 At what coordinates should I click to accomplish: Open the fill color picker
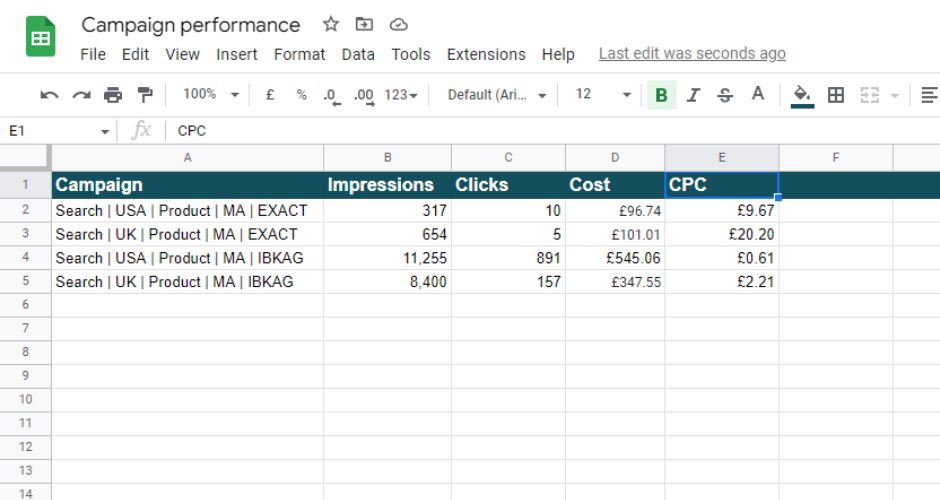coord(801,95)
